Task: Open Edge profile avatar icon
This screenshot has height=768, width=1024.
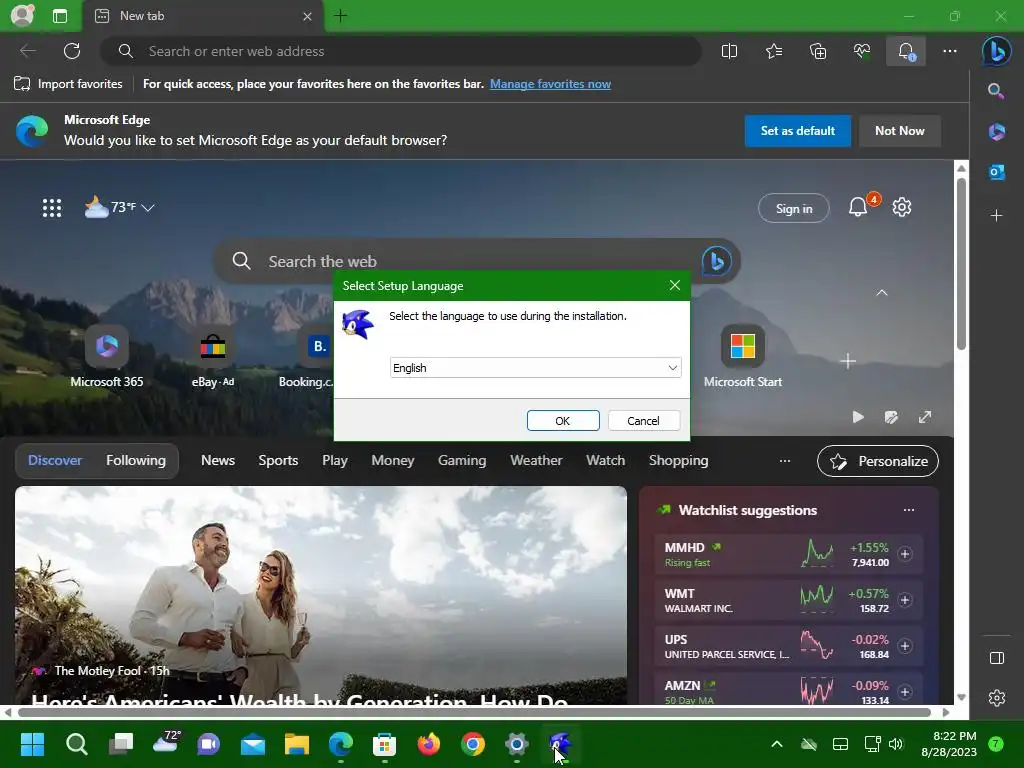Action: coord(22,15)
